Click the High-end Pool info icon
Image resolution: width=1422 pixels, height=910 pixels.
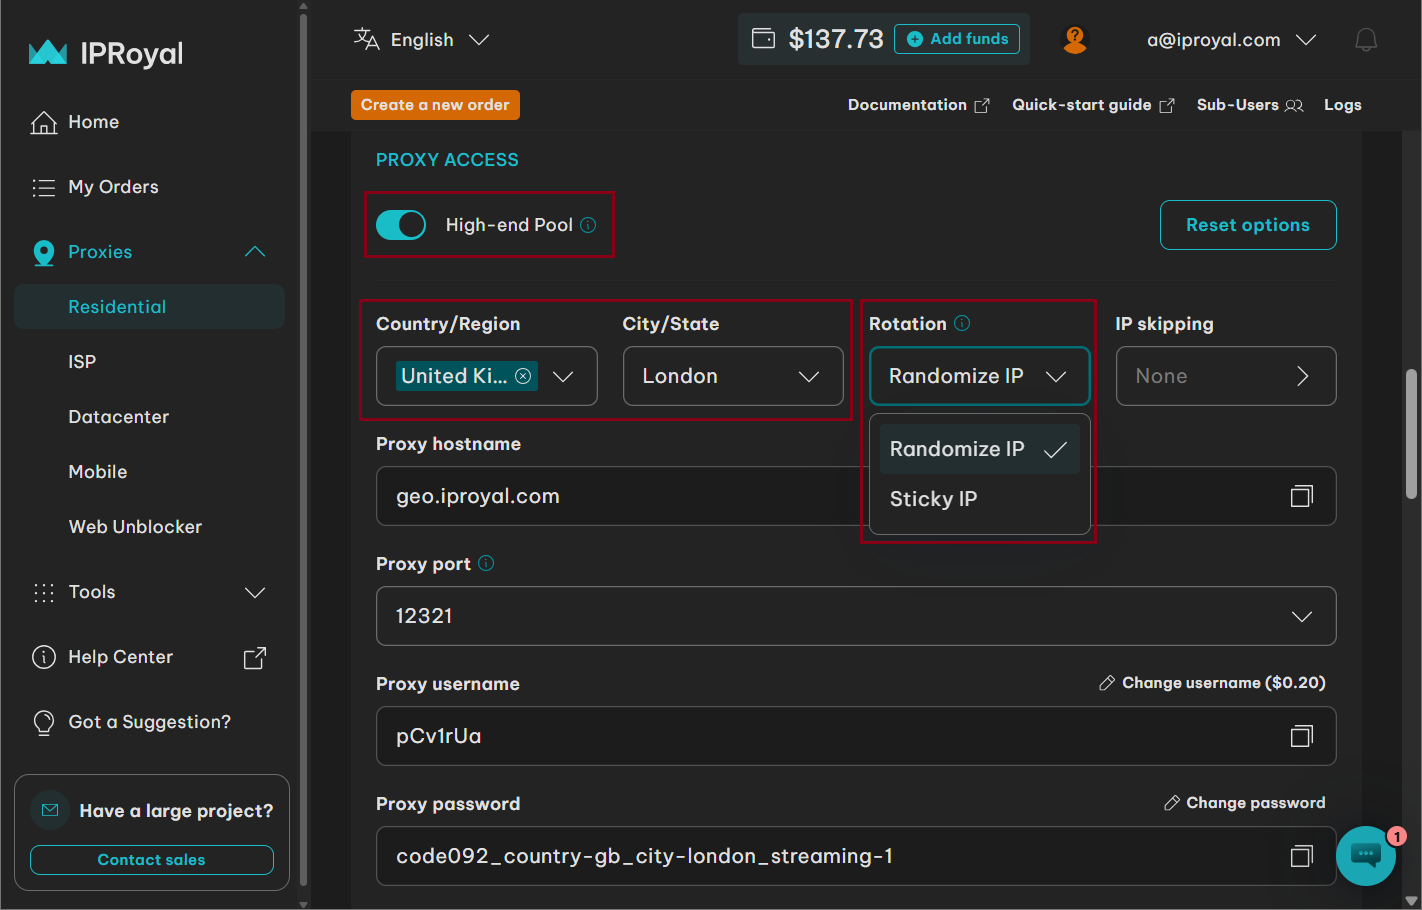tap(588, 225)
